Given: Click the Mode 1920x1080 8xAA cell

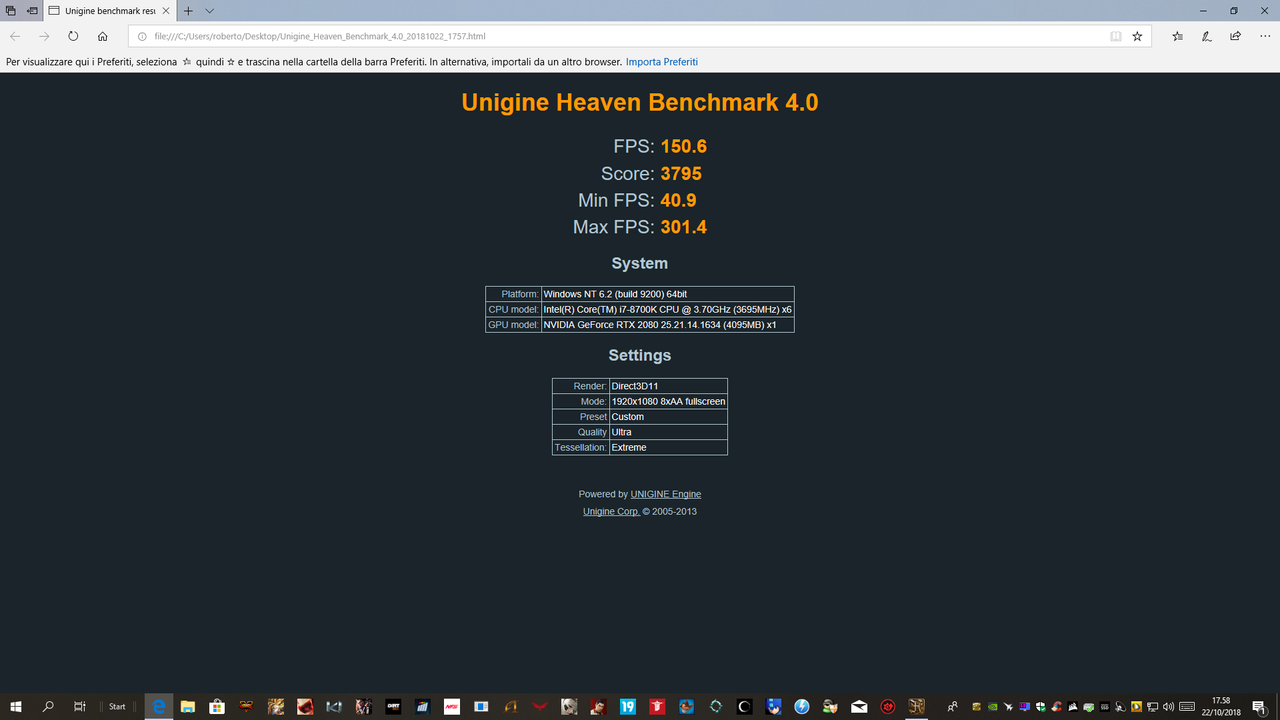Looking at the screenshot, I should [x=668, y=401].
